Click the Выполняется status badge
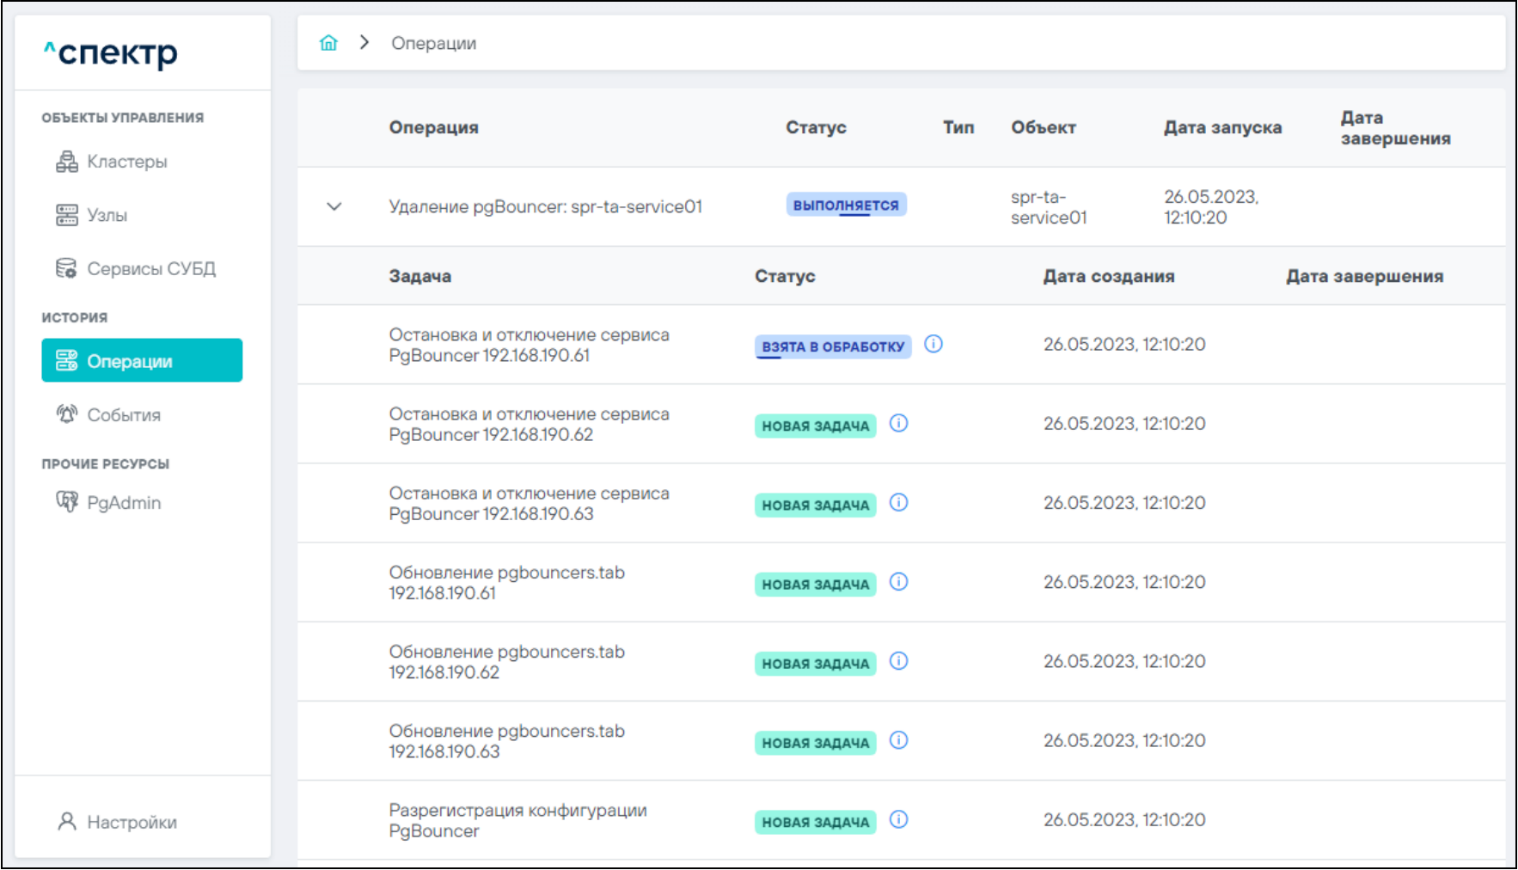The width and height of the screenshot is (1518, 870). coord(845,205)
